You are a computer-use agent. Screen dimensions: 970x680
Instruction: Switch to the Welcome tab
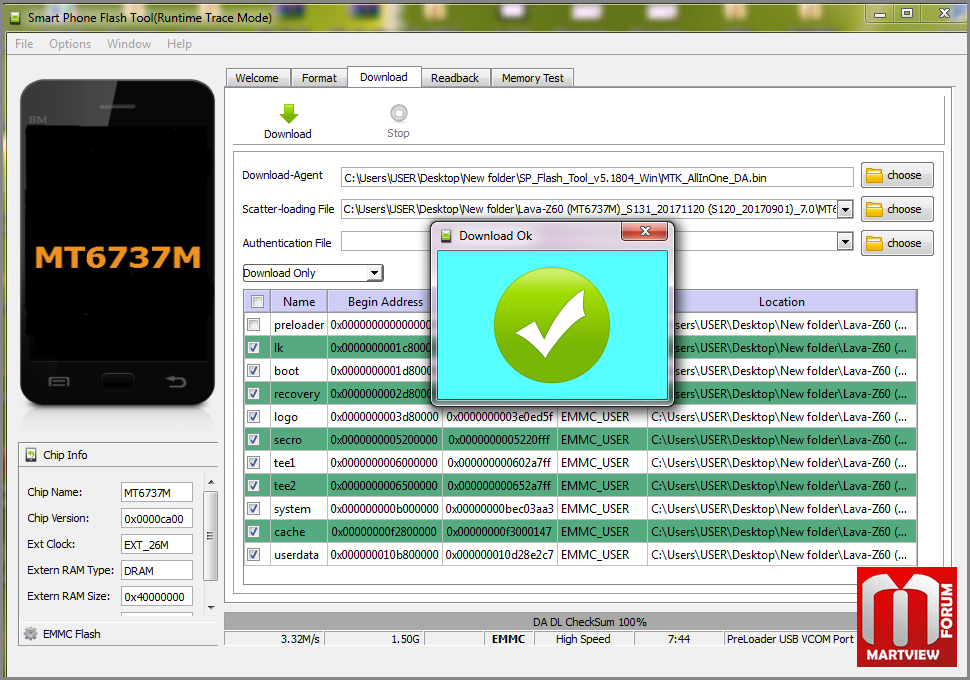click(257, 78)
